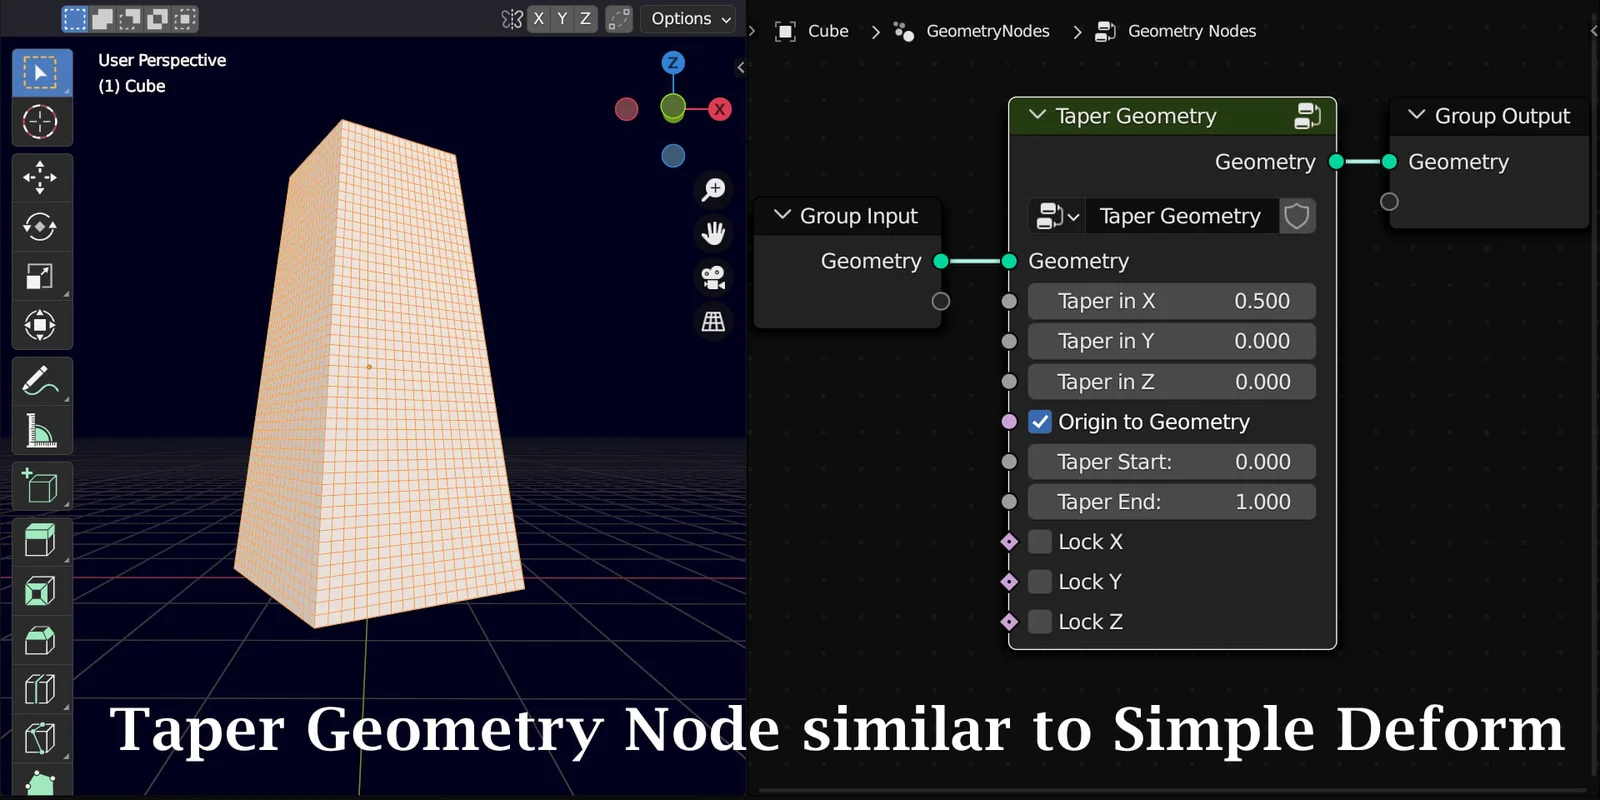The width and height of the screenshot is (1600, 800).
Task: Click Cube in the breadcrumb path
Action: tap(827, 31)
